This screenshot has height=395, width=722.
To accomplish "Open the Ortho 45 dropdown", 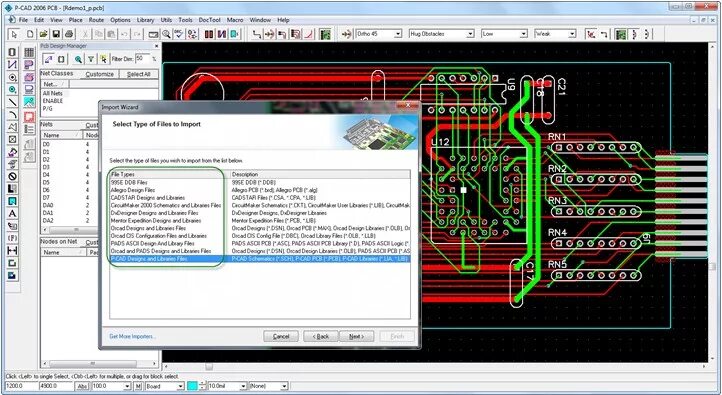I will click(x=398, y=34).
